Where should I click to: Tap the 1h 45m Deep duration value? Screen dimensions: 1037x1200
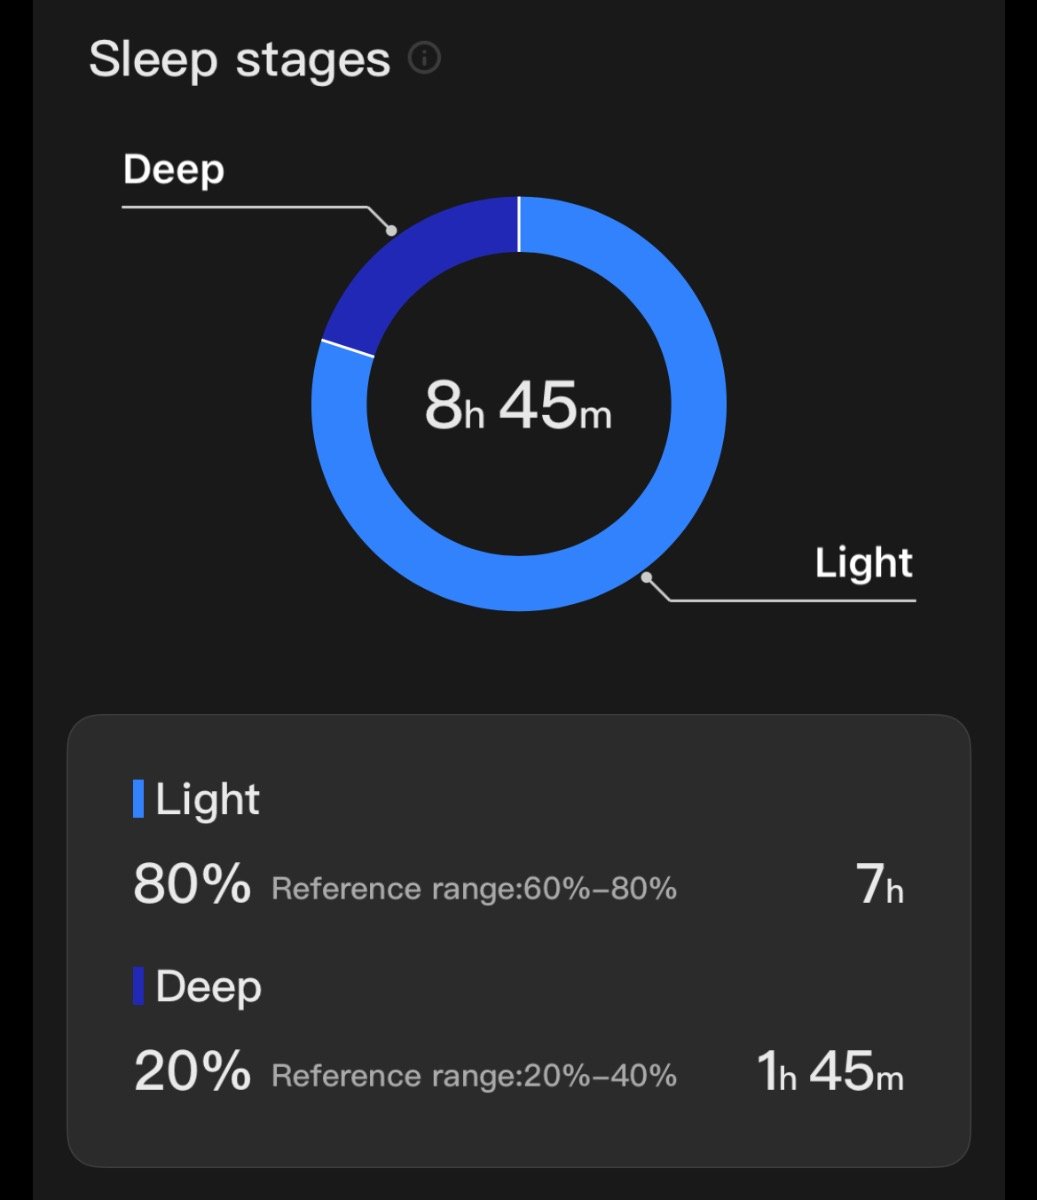[830, 1071]
